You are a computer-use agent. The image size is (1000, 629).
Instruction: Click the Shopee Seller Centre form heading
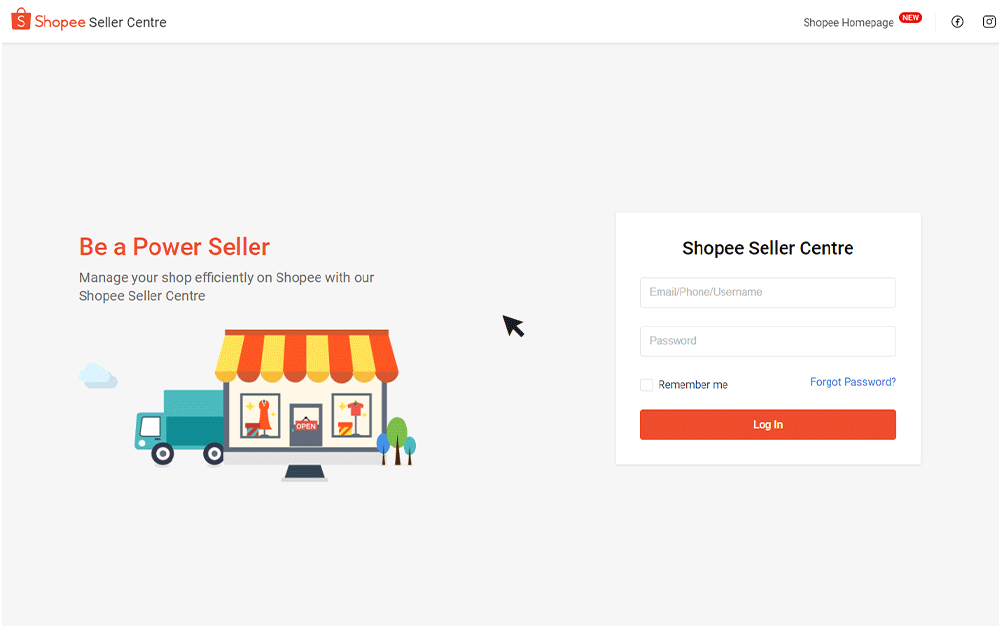coord(767,248)
